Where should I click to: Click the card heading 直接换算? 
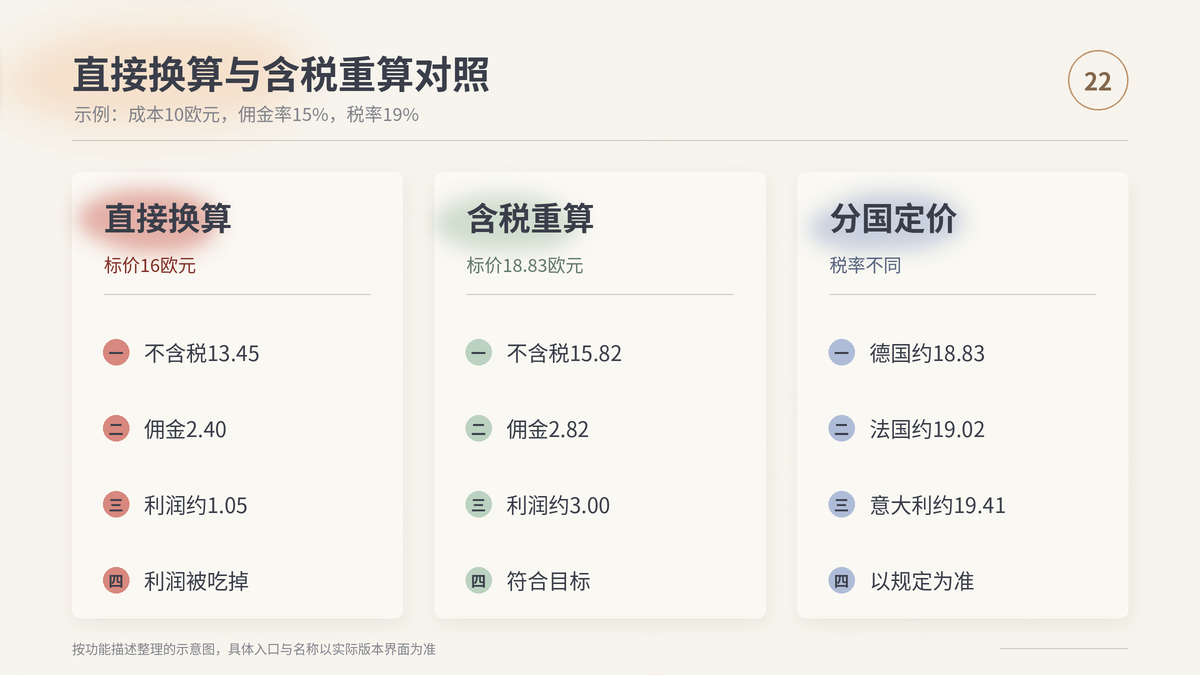click(x=168, y=219)
